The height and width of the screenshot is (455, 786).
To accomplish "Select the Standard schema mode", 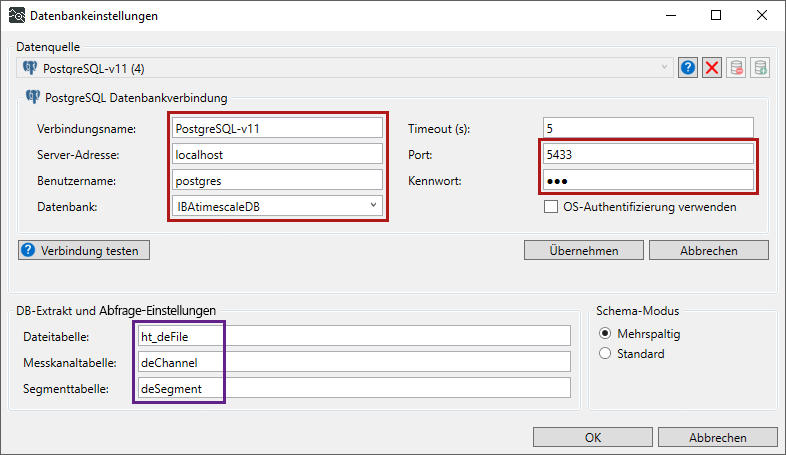I will (604, 354).
